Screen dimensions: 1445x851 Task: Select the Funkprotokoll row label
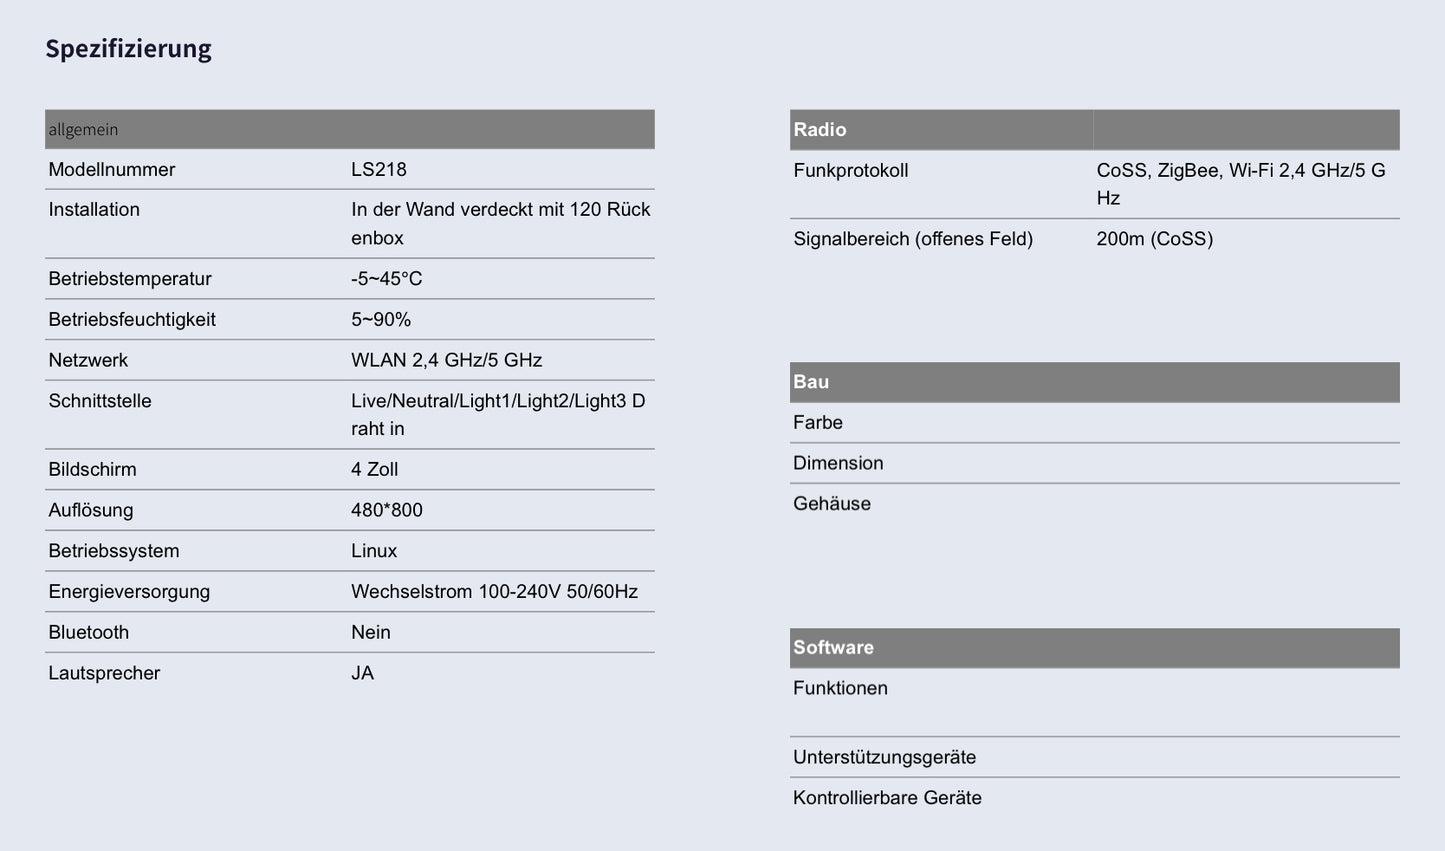[x=851, y=171]
